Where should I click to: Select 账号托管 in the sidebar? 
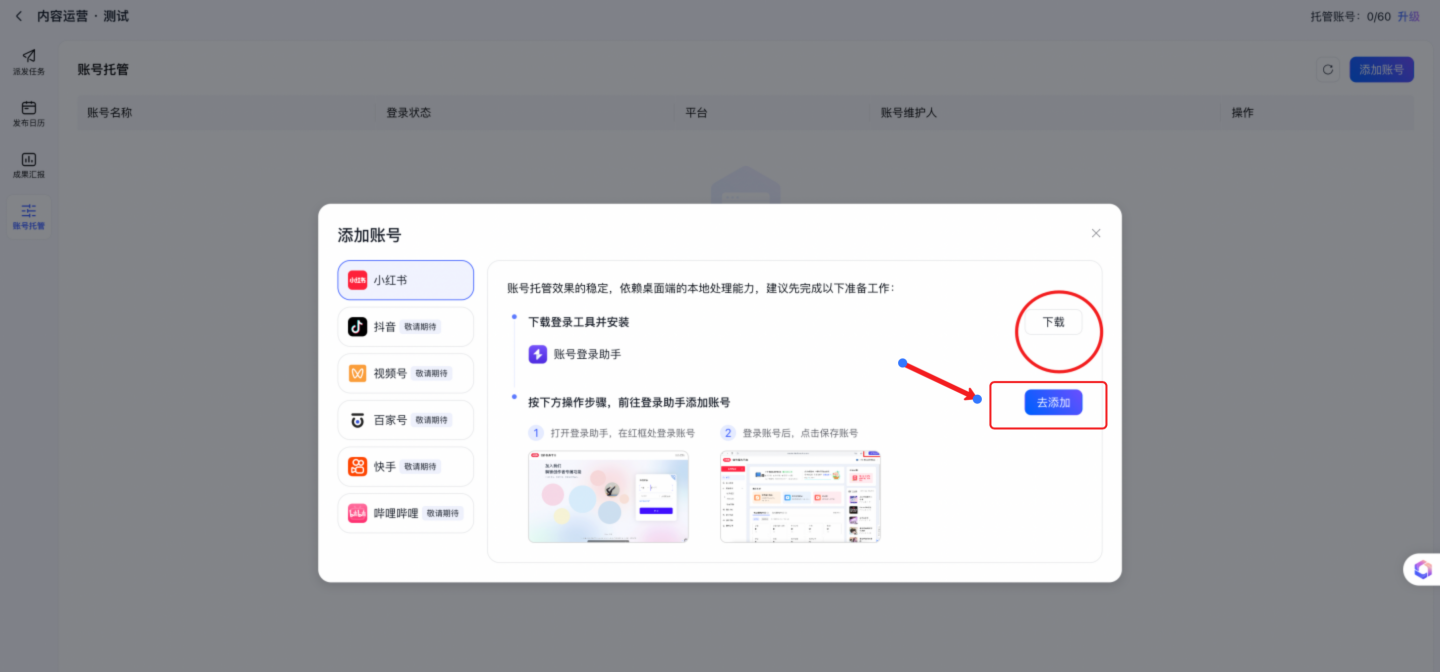coord(29,217)
